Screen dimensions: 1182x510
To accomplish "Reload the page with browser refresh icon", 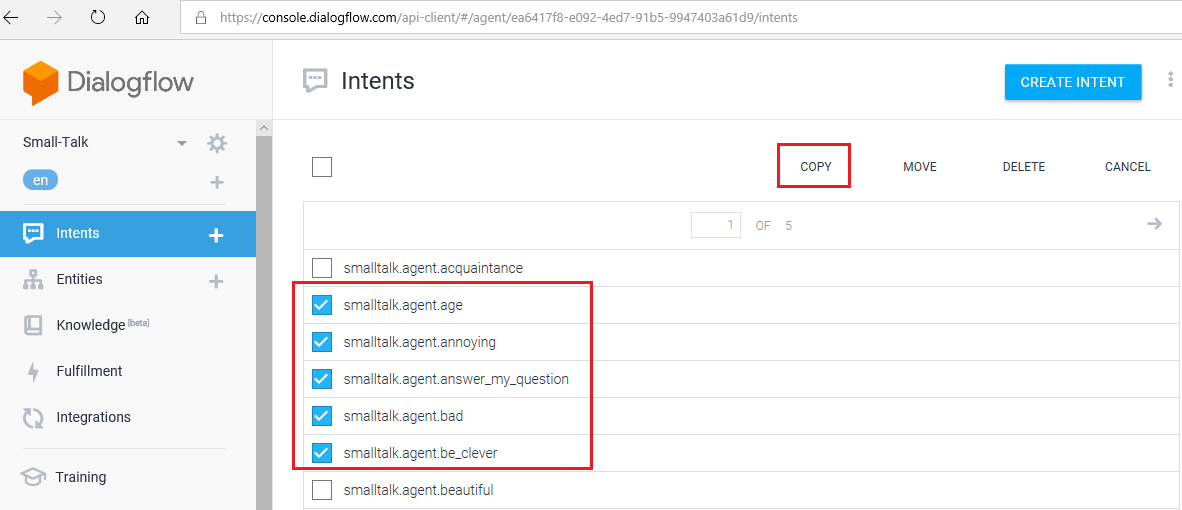I will [x=98, y=17].
